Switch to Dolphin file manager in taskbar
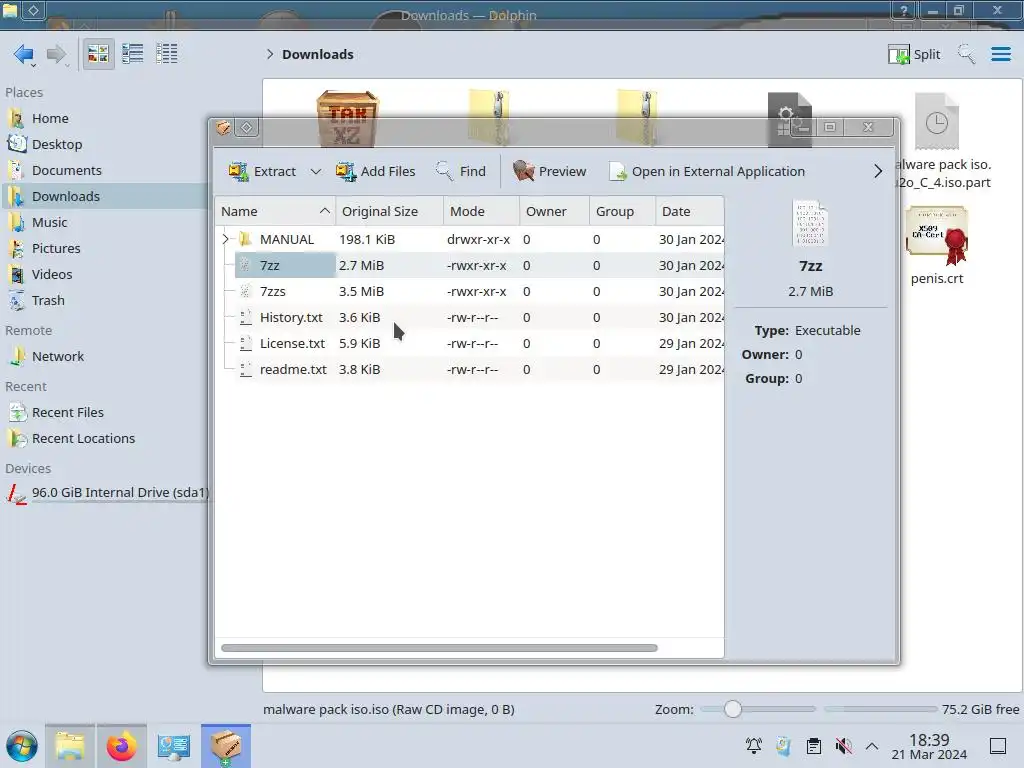 tap(70, 746)
